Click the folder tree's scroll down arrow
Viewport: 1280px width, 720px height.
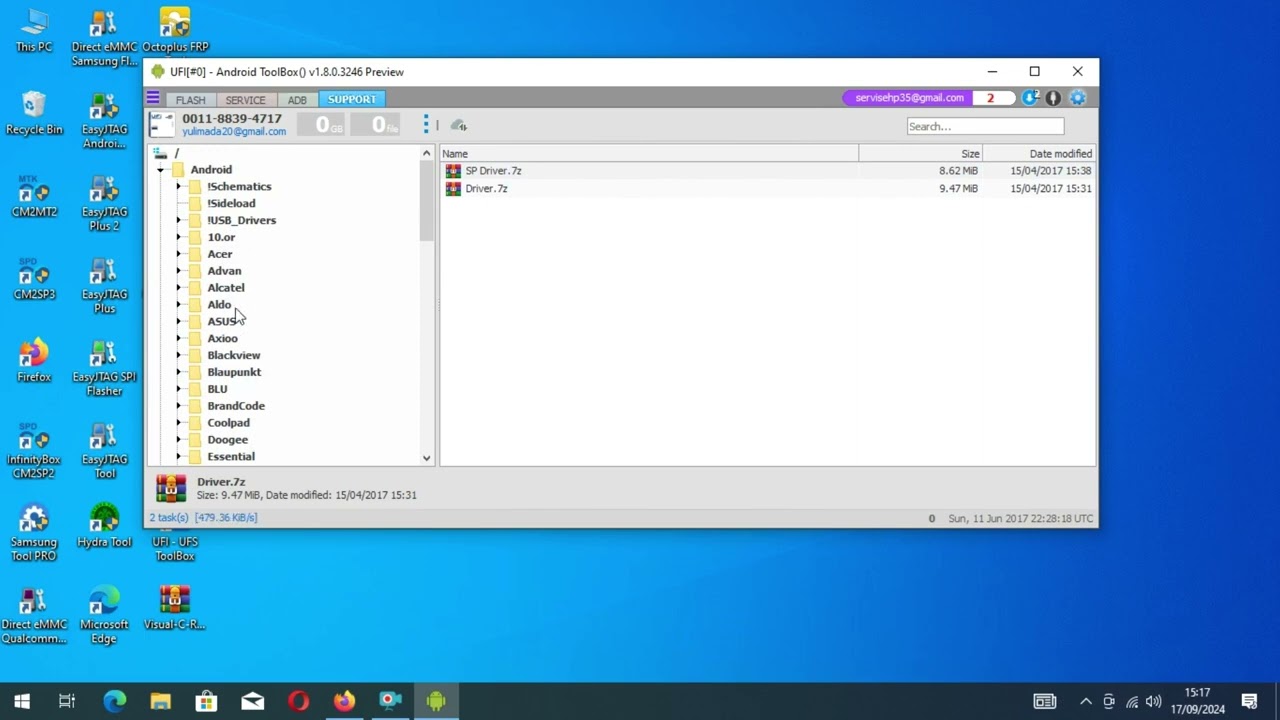click(427, 458)
